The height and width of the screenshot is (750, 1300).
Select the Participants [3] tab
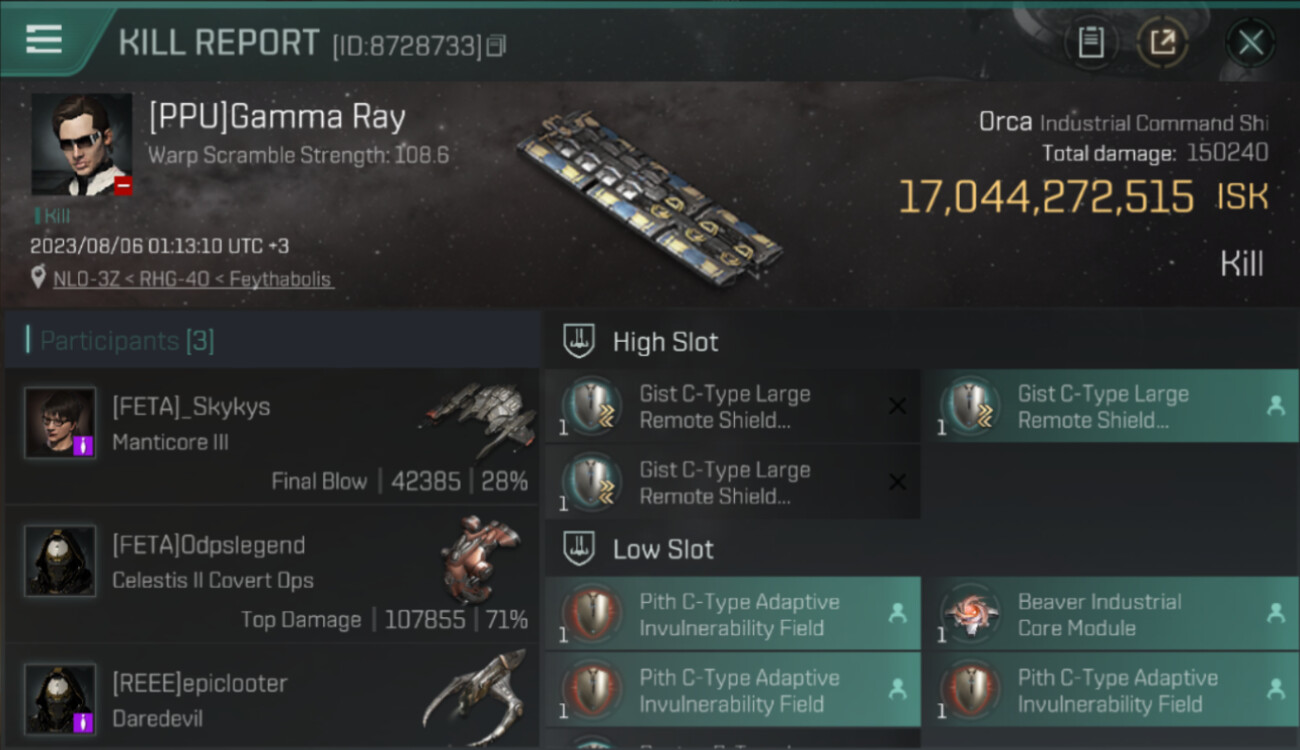point(127,341)
